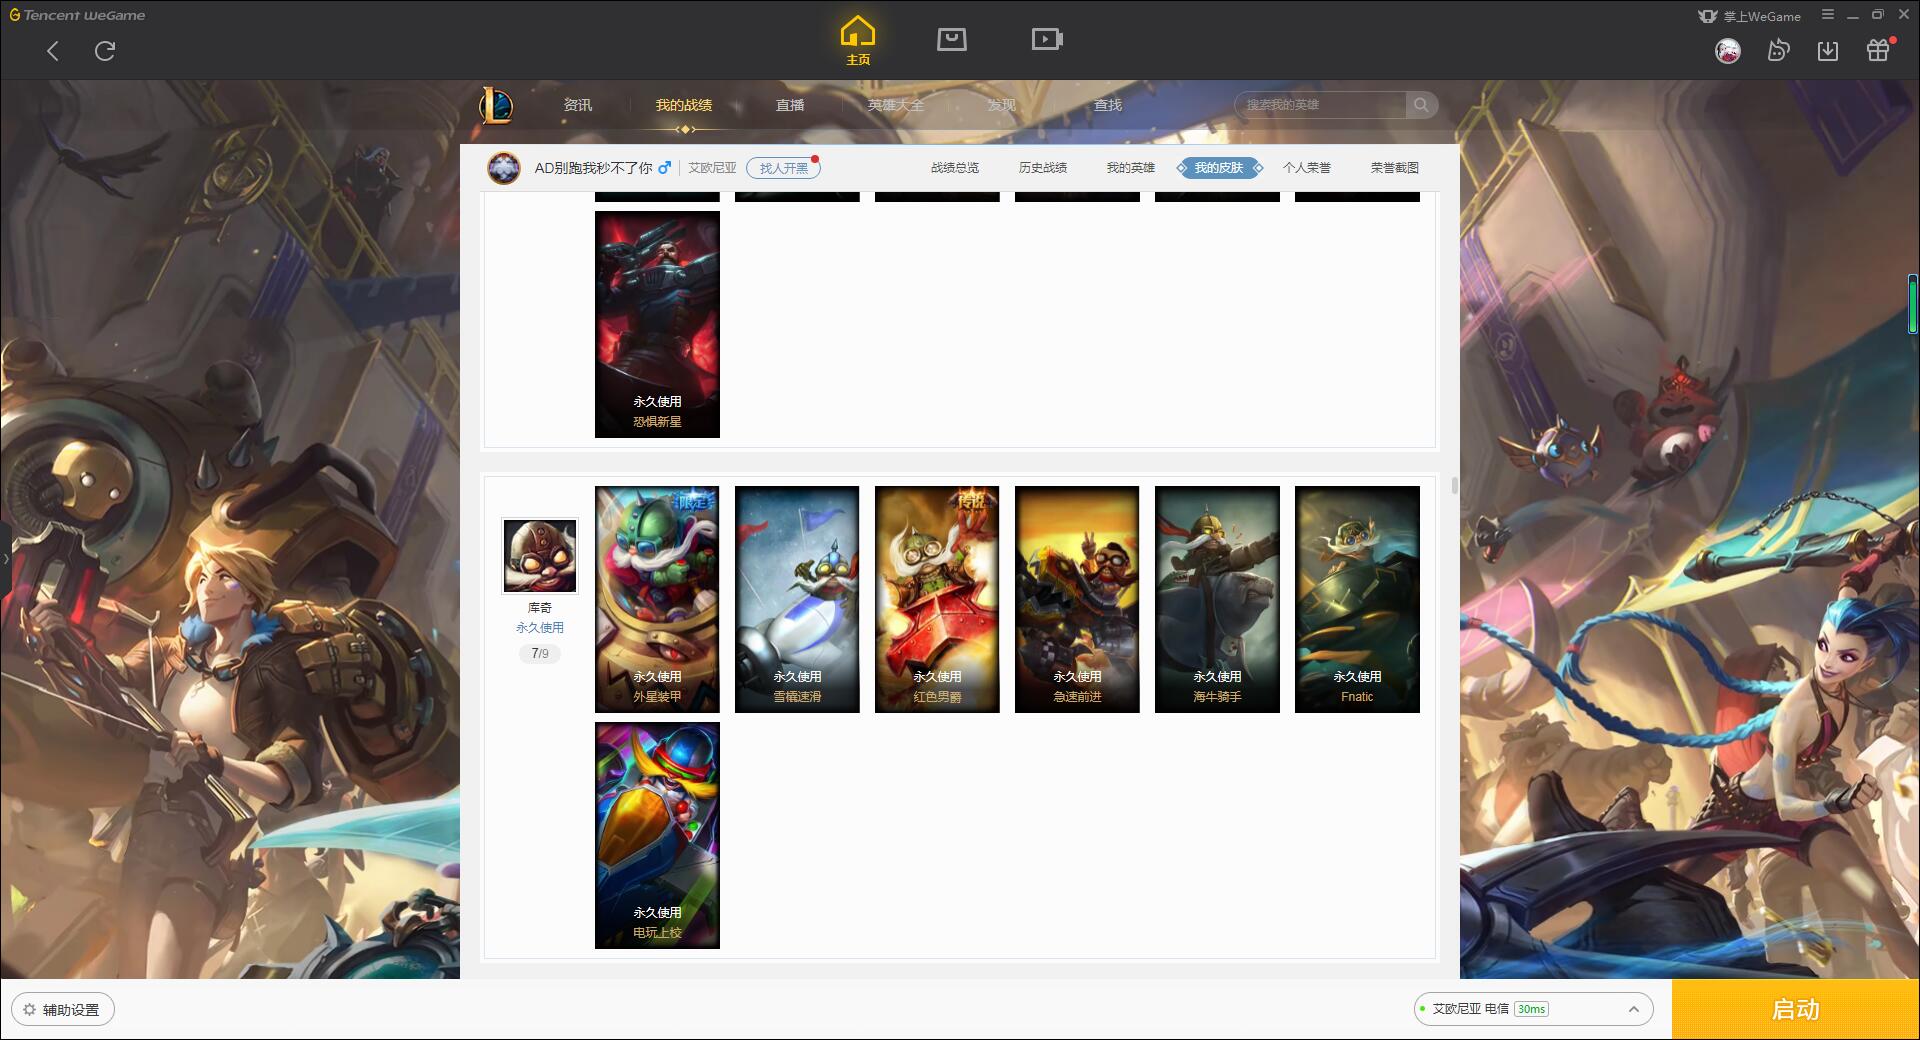Open the 资讯 tab

click(578, 105)
